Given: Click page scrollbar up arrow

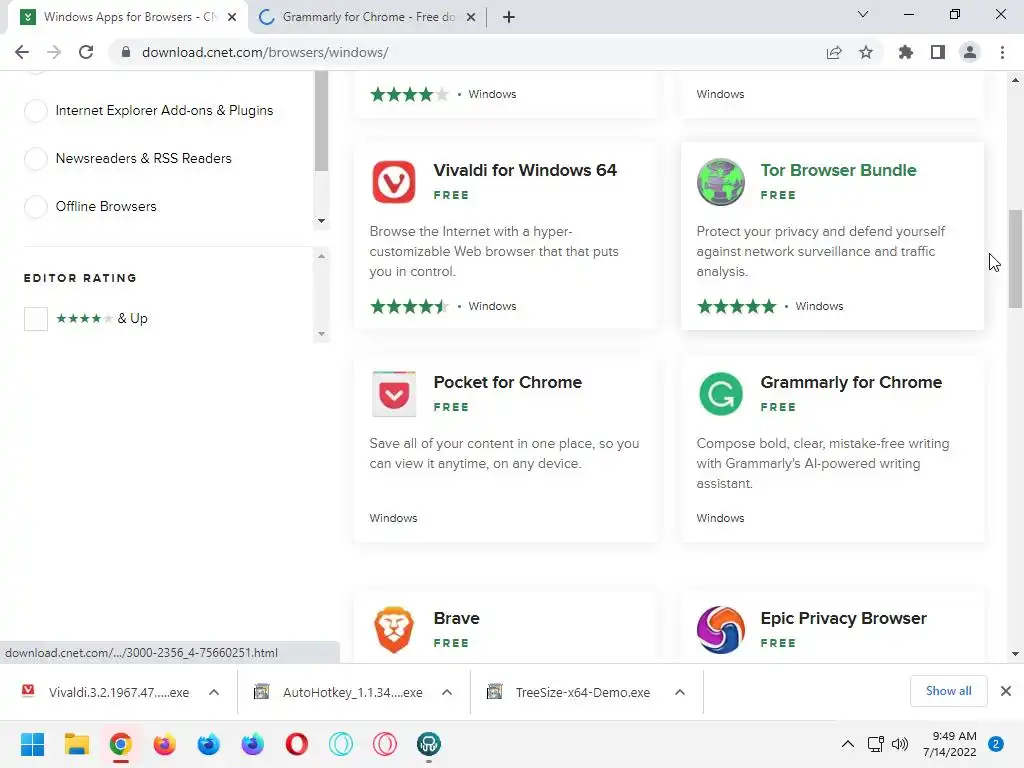Looking at the screenshot, I should (x=1015, y=80).
